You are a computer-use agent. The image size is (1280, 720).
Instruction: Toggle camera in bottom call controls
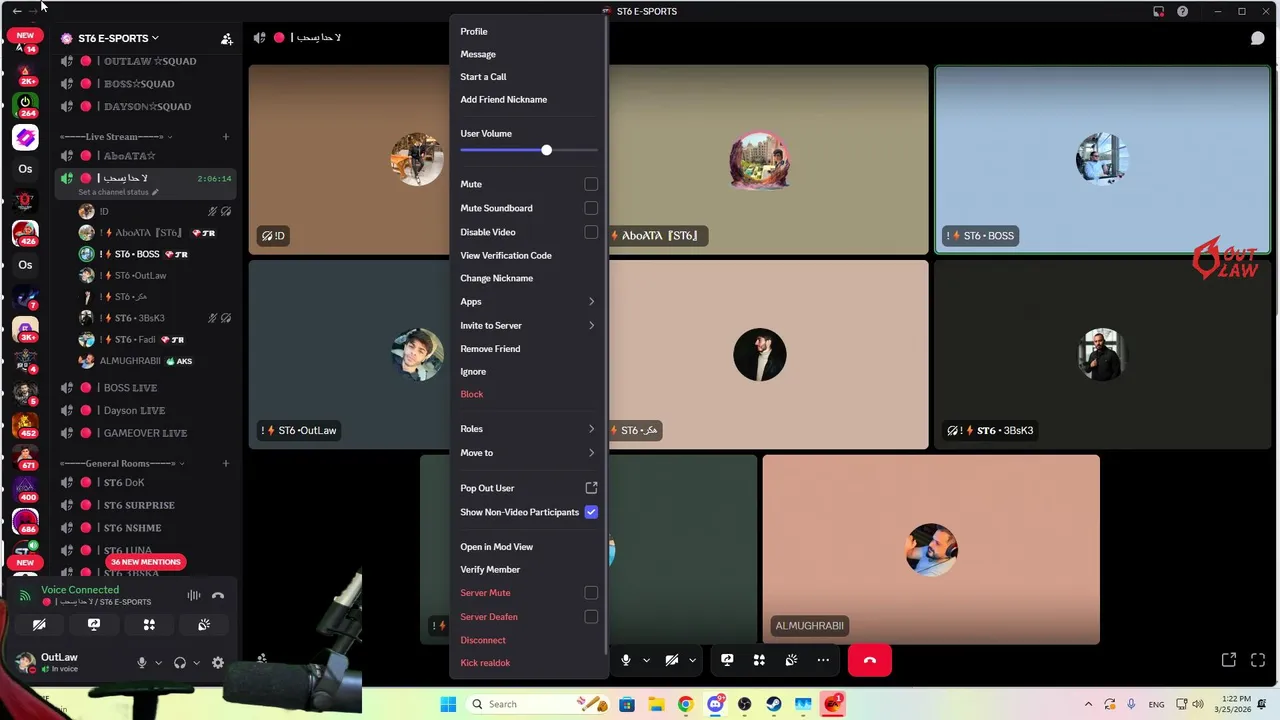[672, 660]
